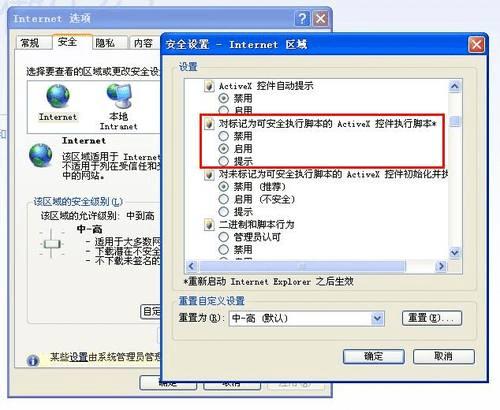Click the 重置(E)... button
This screenshot has width=500, height=410.
432,318
